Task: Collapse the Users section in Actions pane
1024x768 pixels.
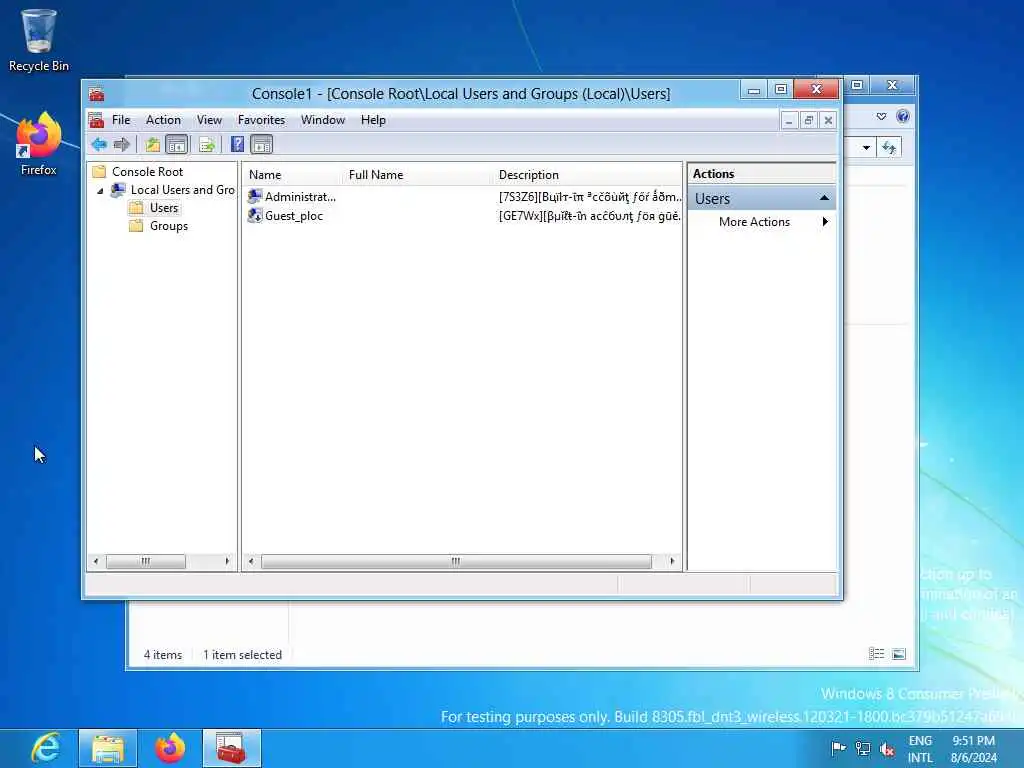Action: [824, 199]
